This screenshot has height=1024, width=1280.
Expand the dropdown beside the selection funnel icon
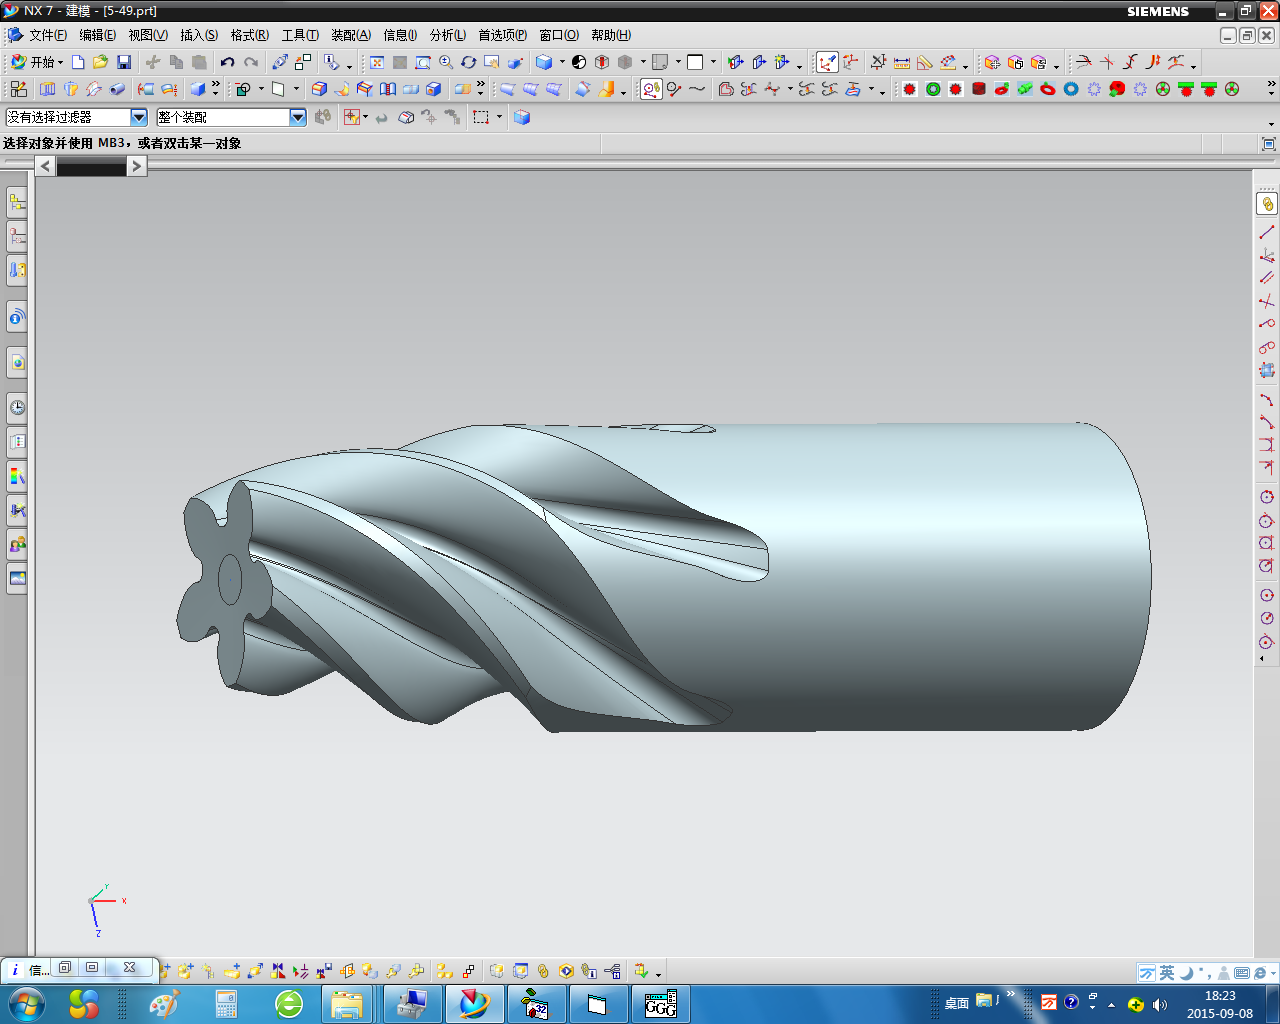pos(365,117)
